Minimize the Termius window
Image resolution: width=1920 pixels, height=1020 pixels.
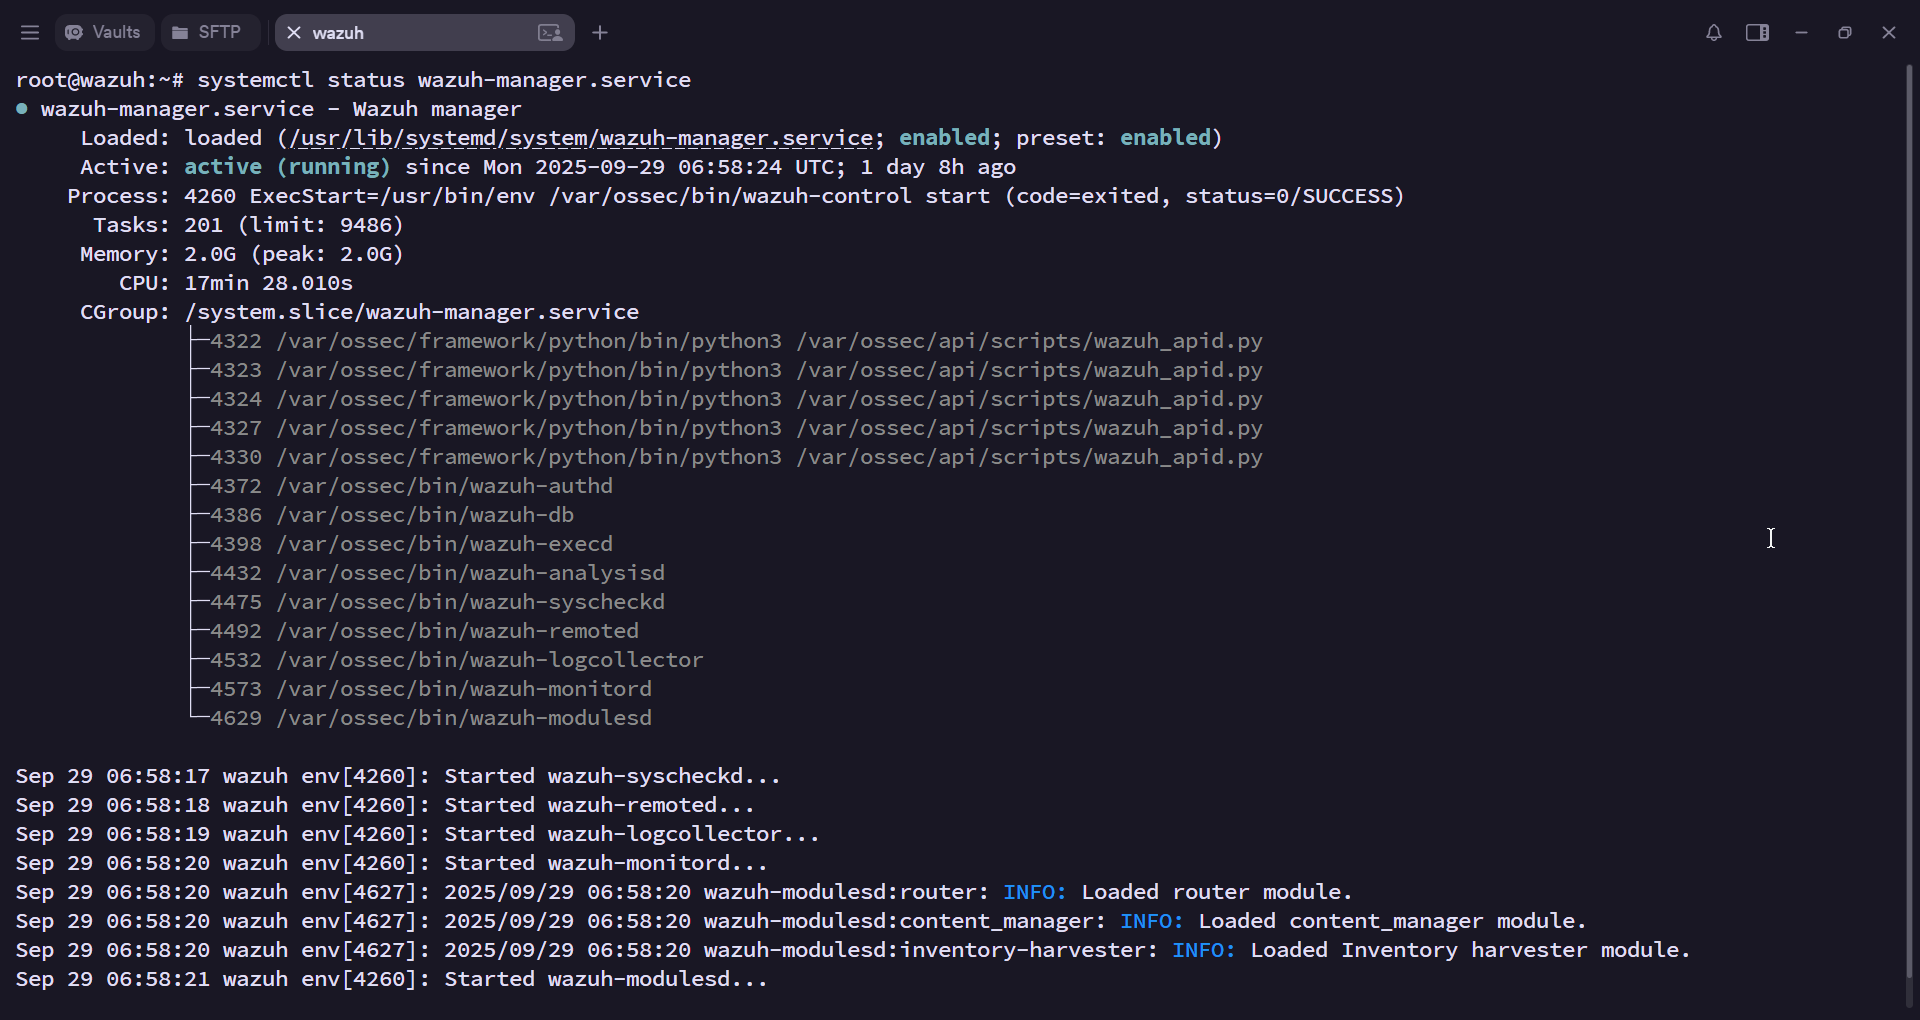(1800, 32)
